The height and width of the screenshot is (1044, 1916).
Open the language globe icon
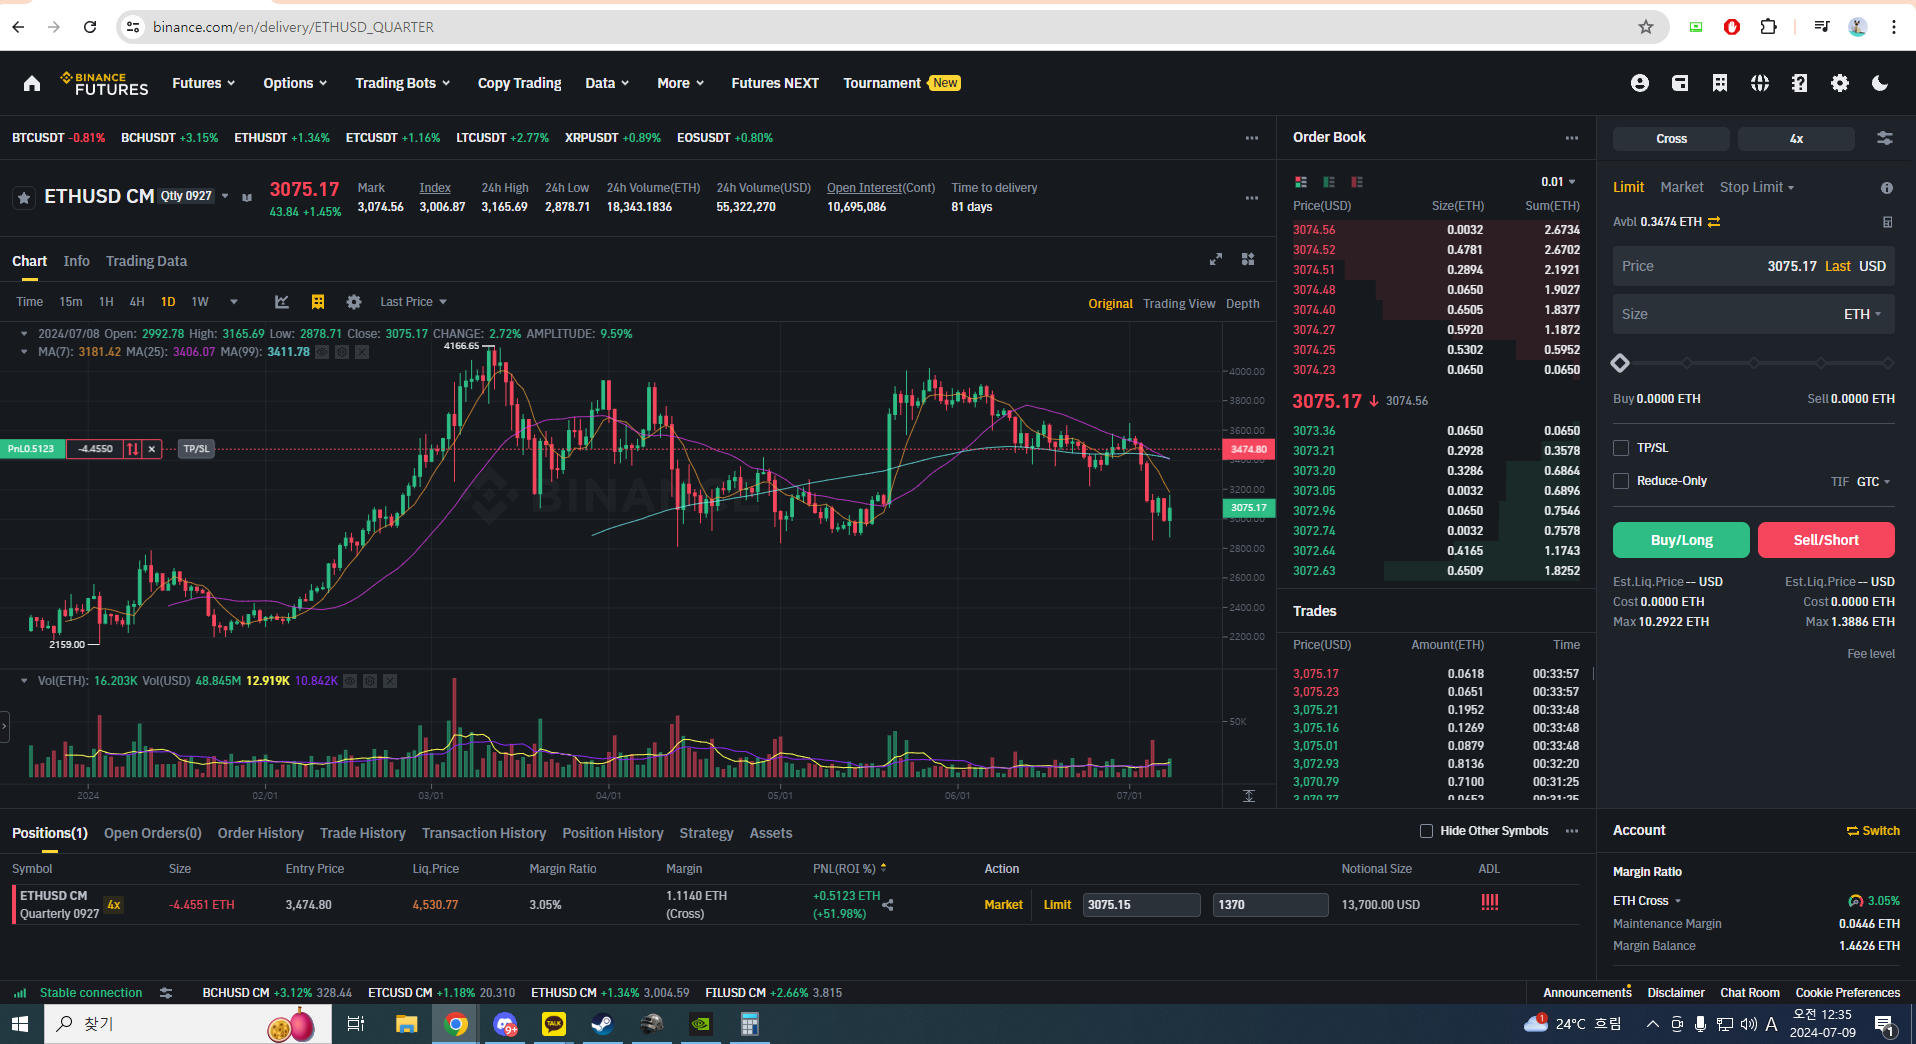coord(1760,83)
